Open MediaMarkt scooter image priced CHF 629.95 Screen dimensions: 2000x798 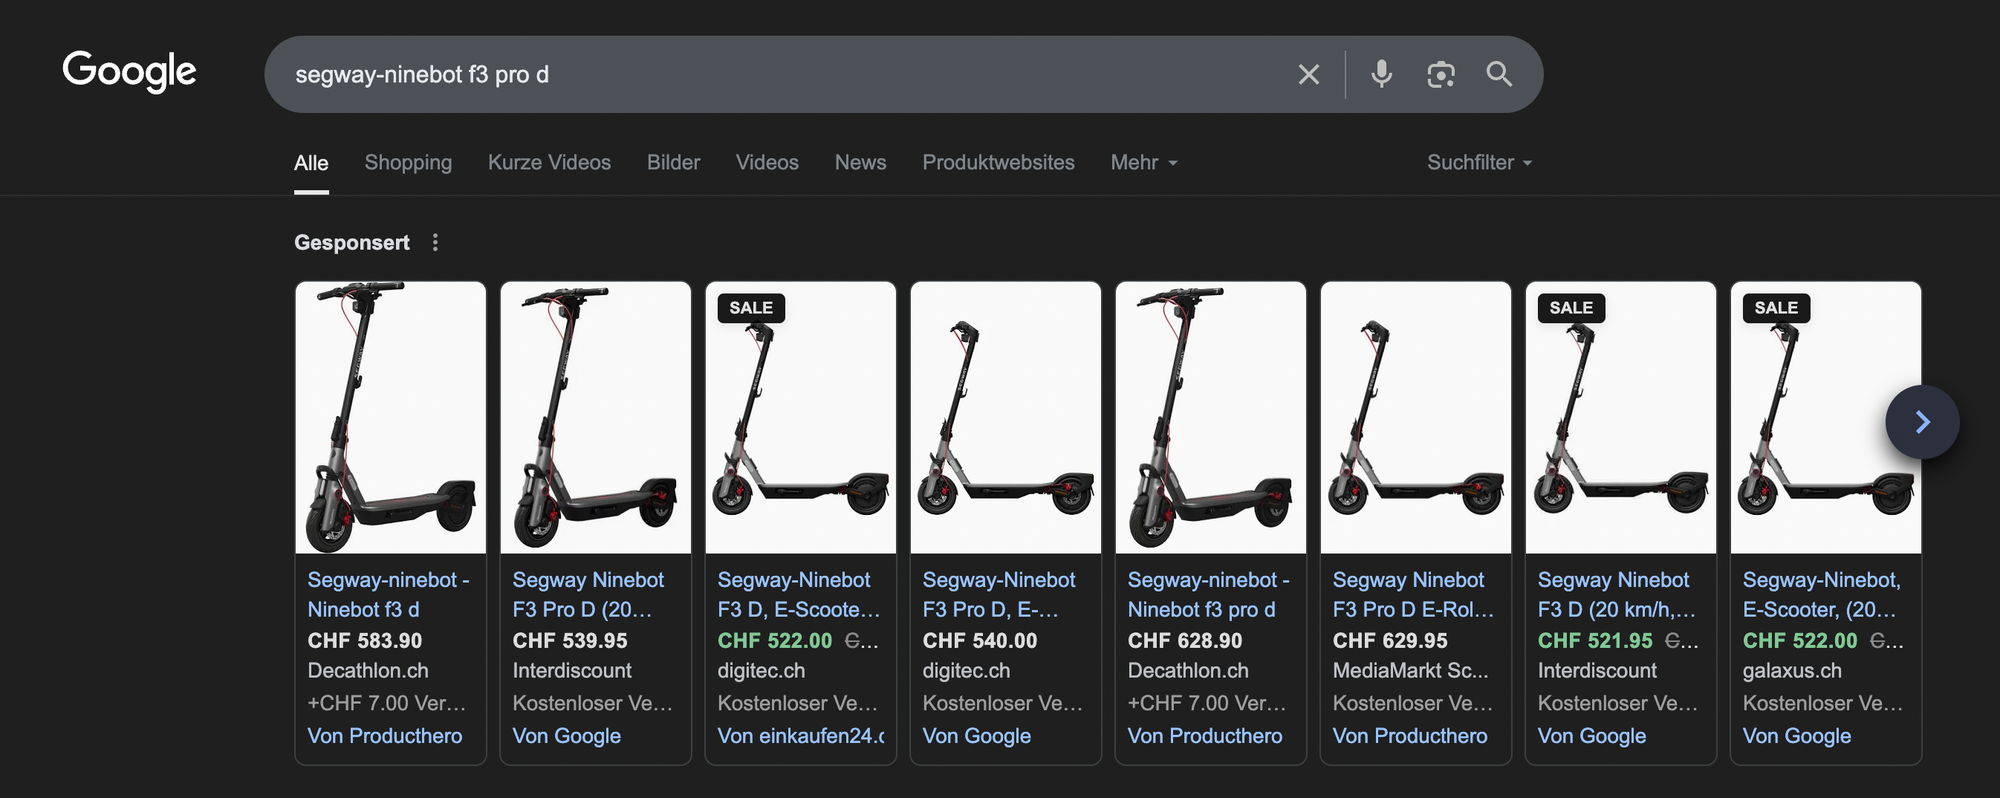[1415, 418]
